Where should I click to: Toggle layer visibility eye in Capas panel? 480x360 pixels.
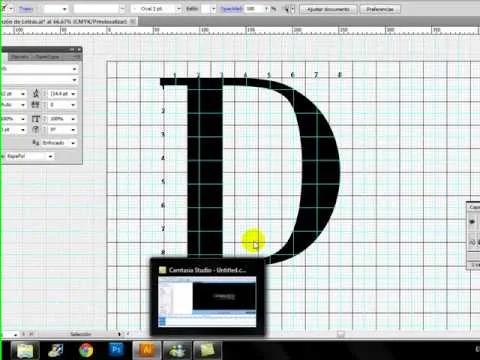tap(472, 222)
